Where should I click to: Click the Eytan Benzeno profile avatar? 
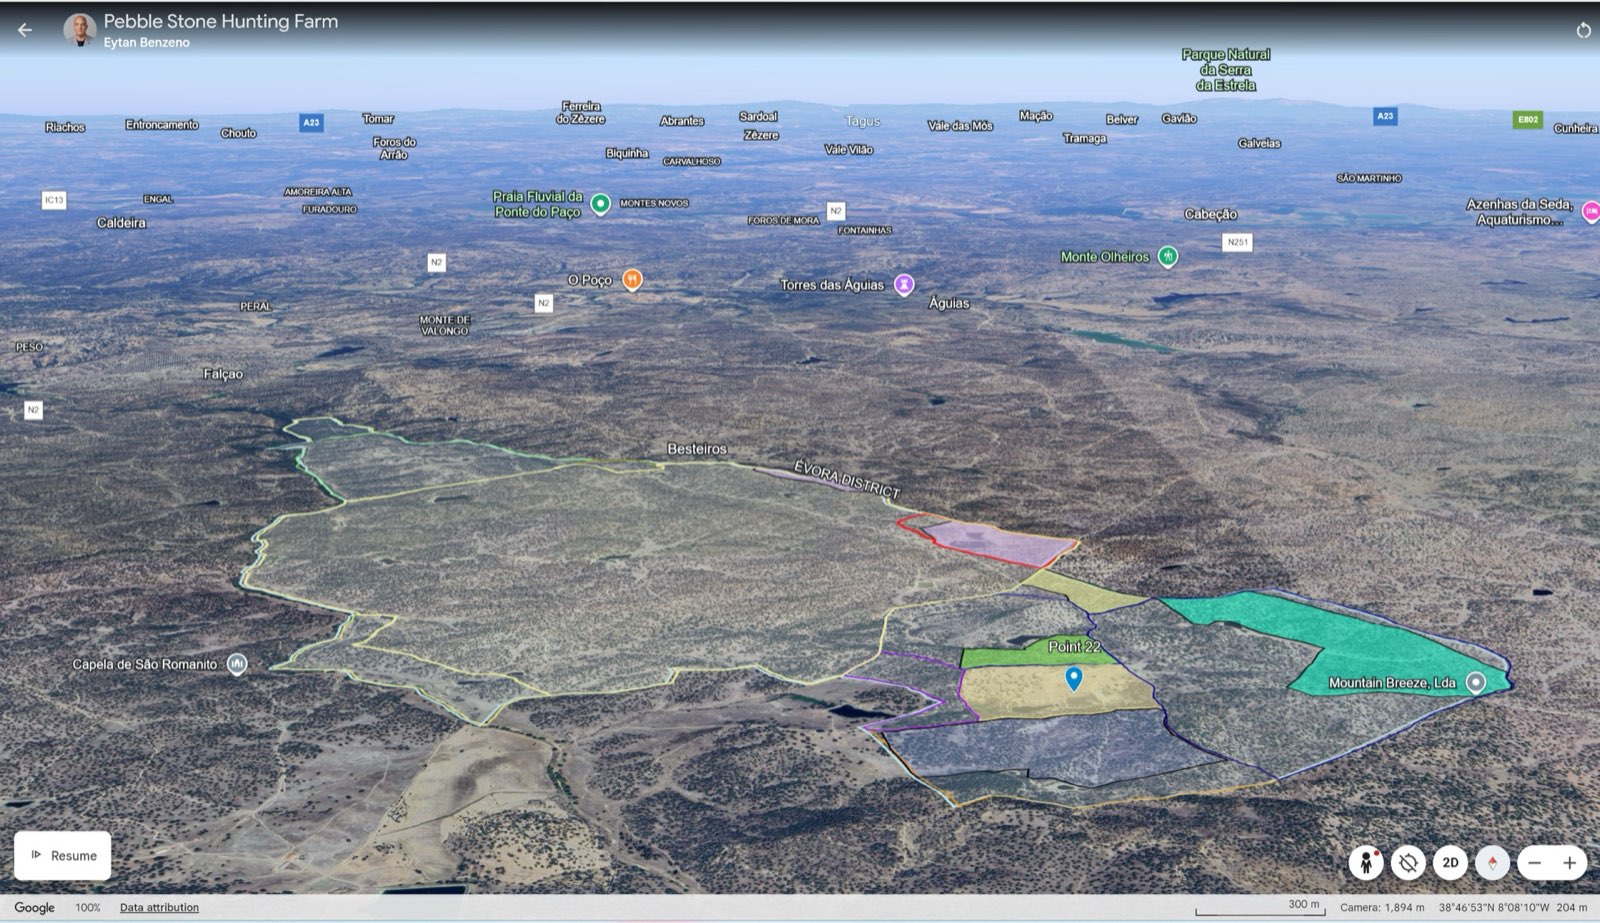point(80,30)
